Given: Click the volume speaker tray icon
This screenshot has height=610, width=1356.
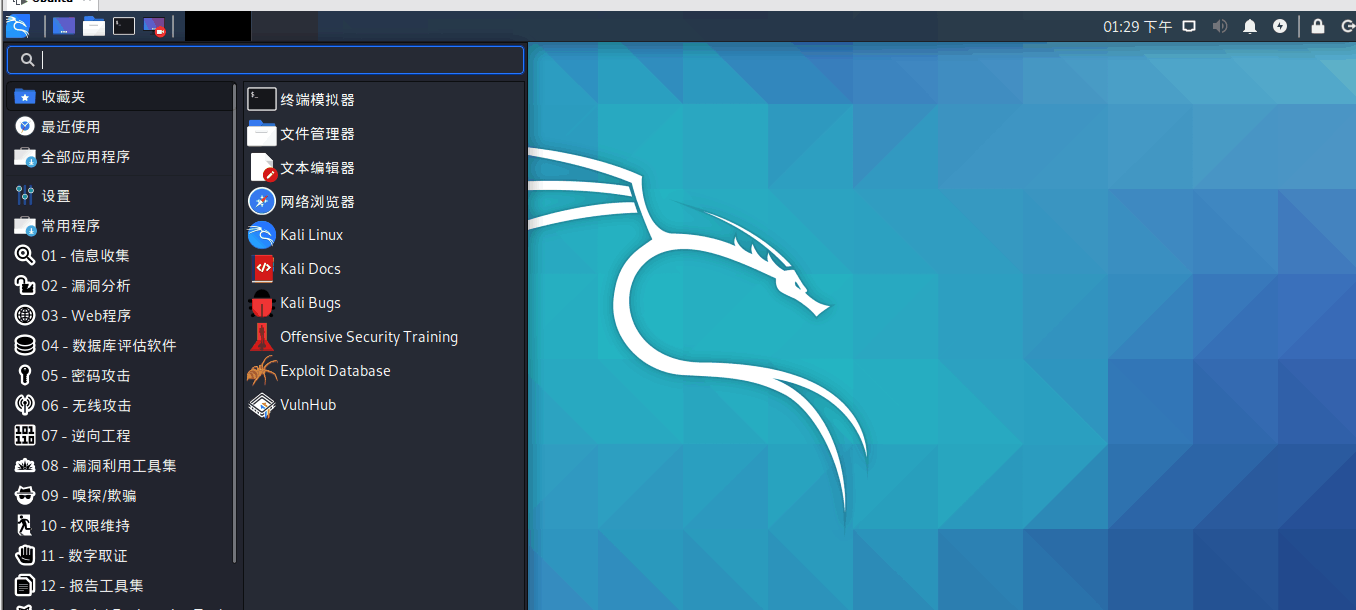Looking at the screenshot, I should (x=1220, y=27).
